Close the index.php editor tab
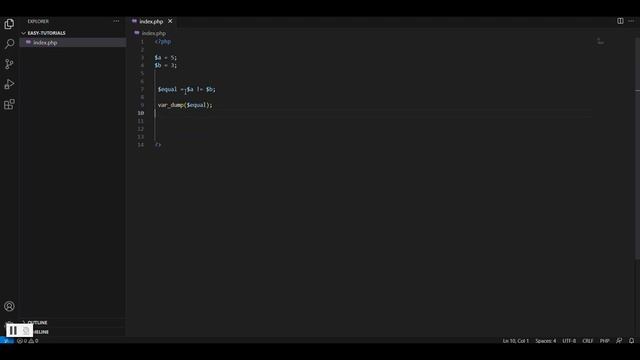 tap(170, 21)
